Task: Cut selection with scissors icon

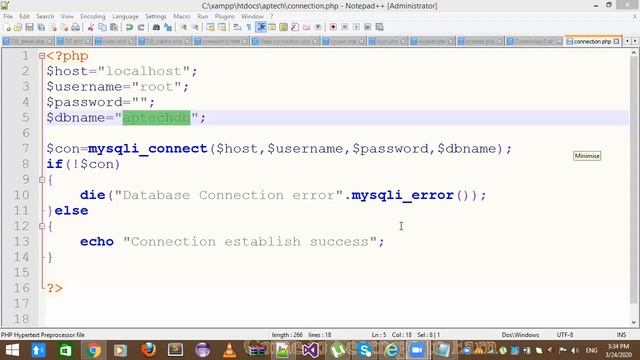Action: [x=91, y=27]
